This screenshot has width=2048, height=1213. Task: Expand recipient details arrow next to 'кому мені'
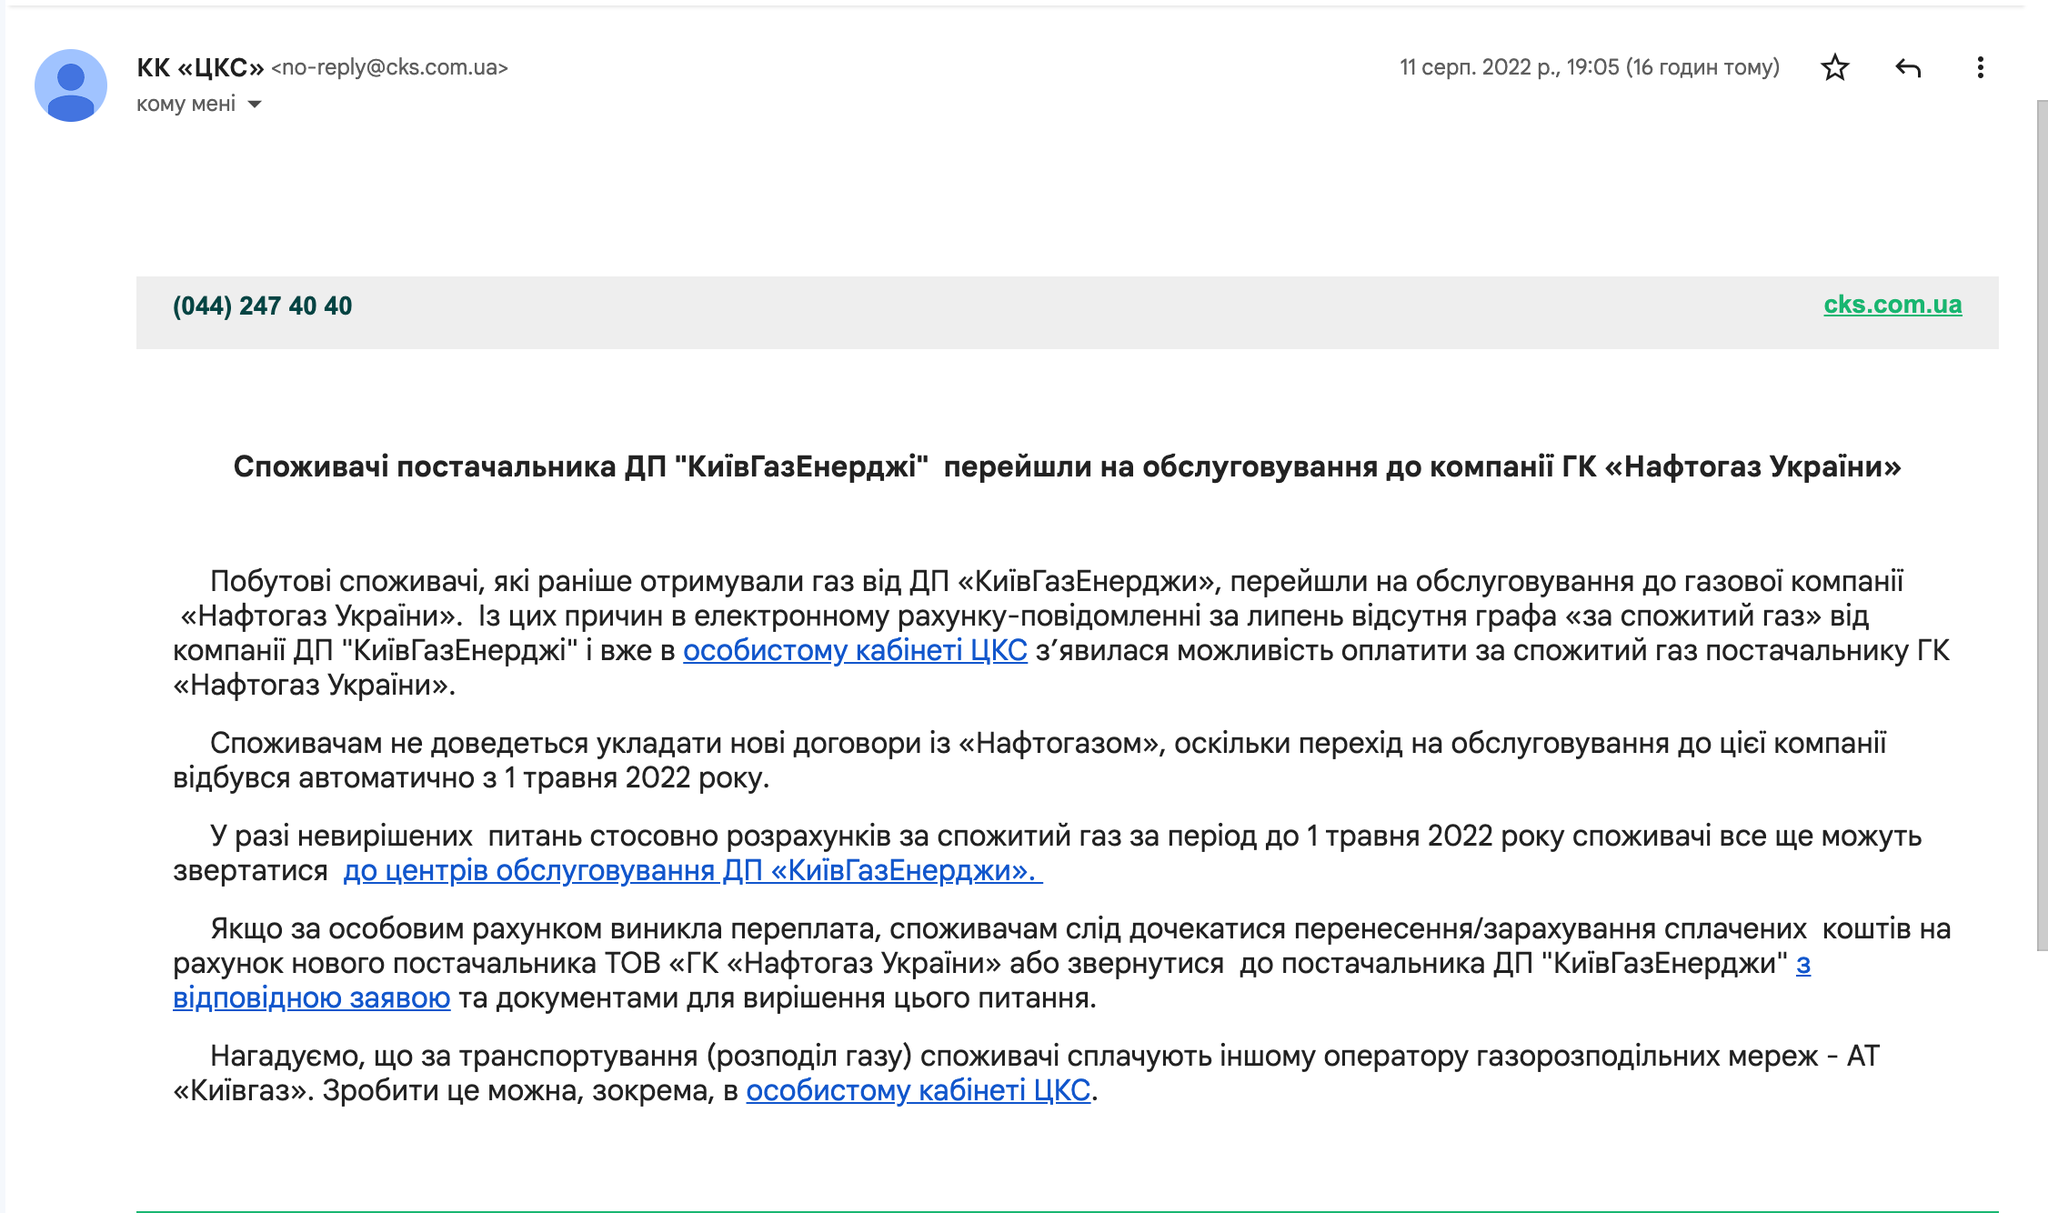255,105
